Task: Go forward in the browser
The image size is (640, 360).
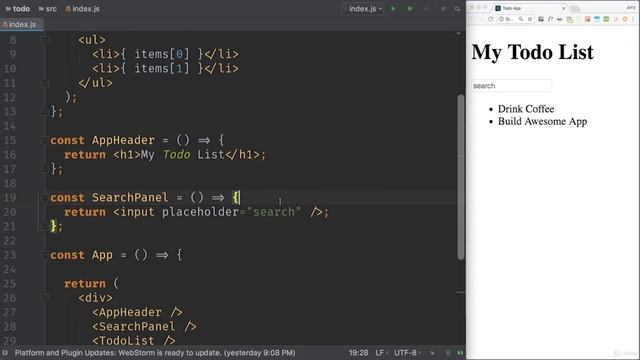Action: coord(481,19)
